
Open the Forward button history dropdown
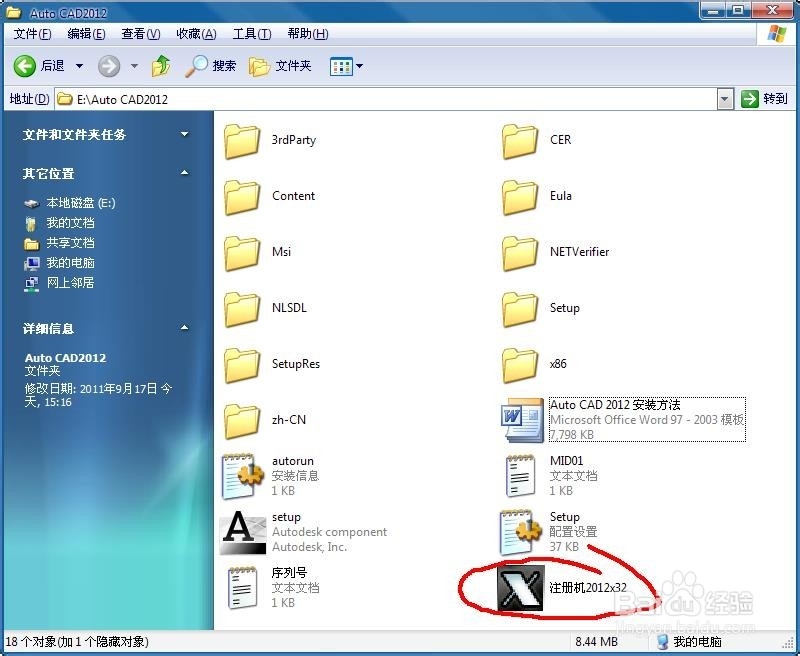[134, 66]
